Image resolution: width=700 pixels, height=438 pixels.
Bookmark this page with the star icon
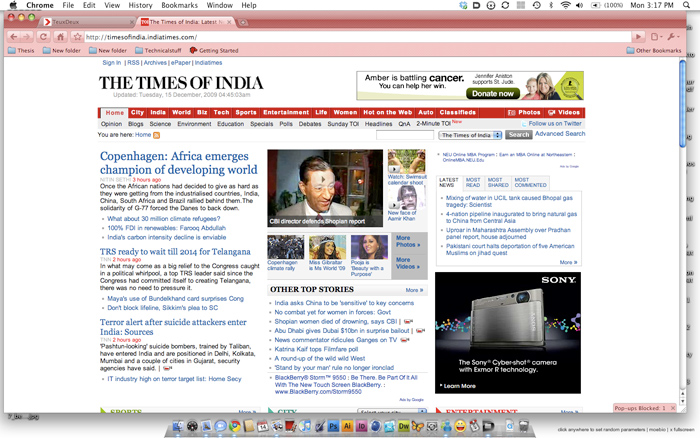77,37
